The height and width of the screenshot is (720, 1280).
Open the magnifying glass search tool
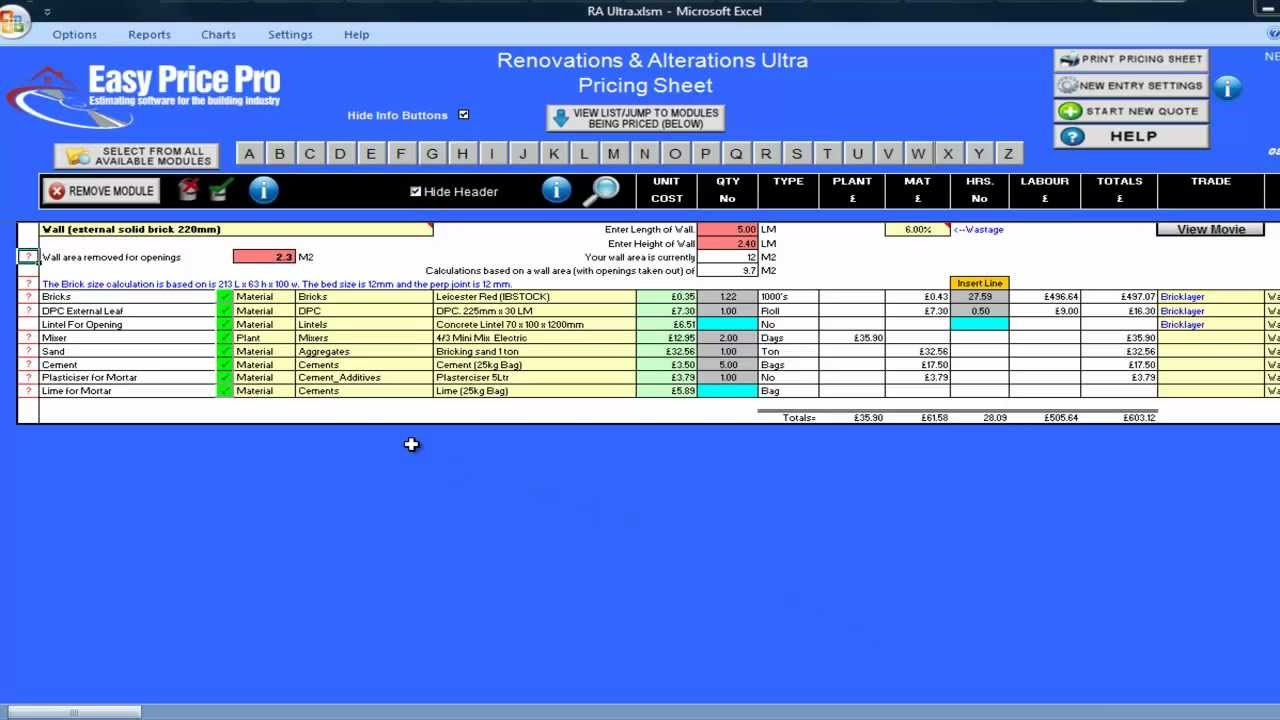point(602,190)
